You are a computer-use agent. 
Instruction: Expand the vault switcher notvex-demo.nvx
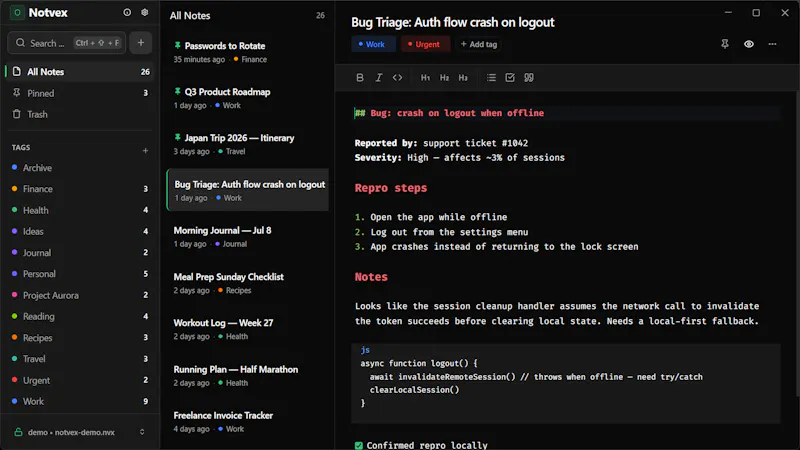(142, 432)
